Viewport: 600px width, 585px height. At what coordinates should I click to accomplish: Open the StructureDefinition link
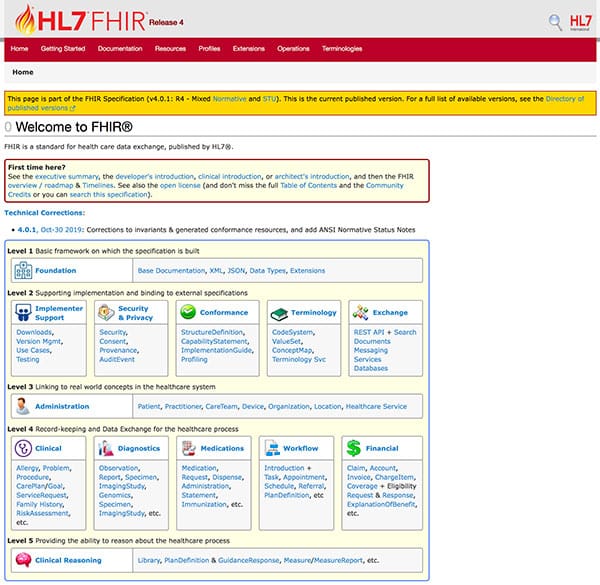212,332
